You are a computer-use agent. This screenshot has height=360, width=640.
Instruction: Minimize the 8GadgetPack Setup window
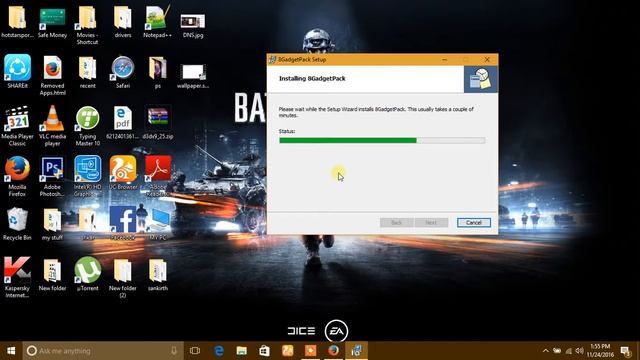444,60
